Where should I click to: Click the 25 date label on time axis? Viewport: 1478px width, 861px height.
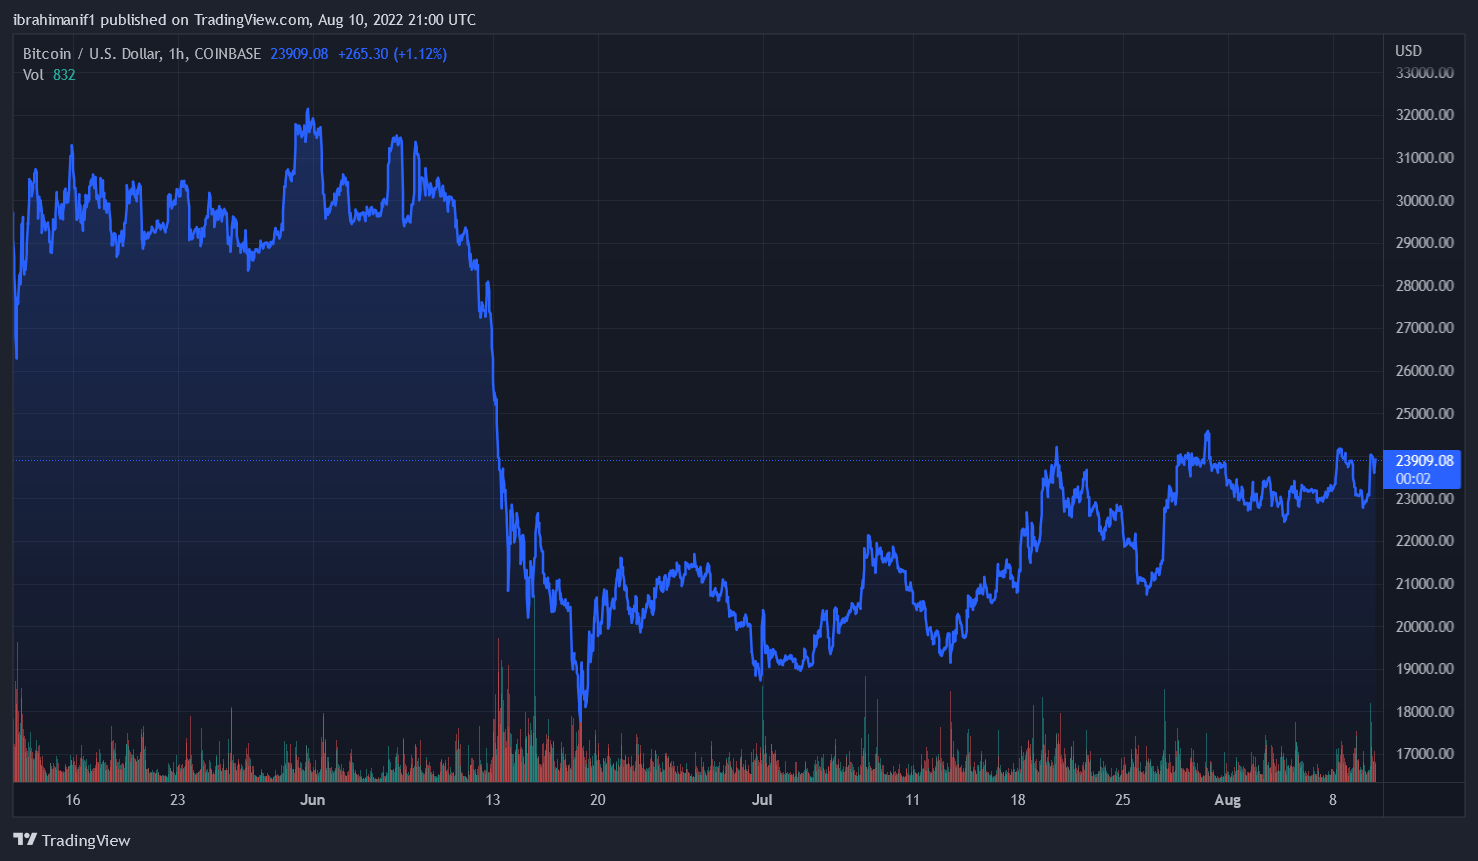pyautogui.click(x=1122, y=800)
